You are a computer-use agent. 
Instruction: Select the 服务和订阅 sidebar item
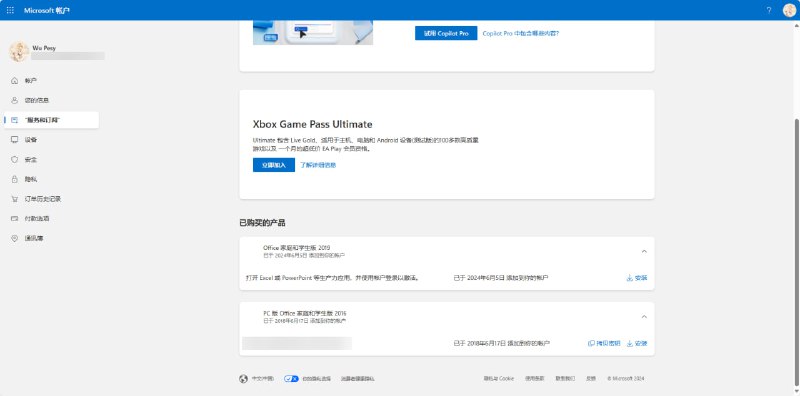click(x=51, y=120)
